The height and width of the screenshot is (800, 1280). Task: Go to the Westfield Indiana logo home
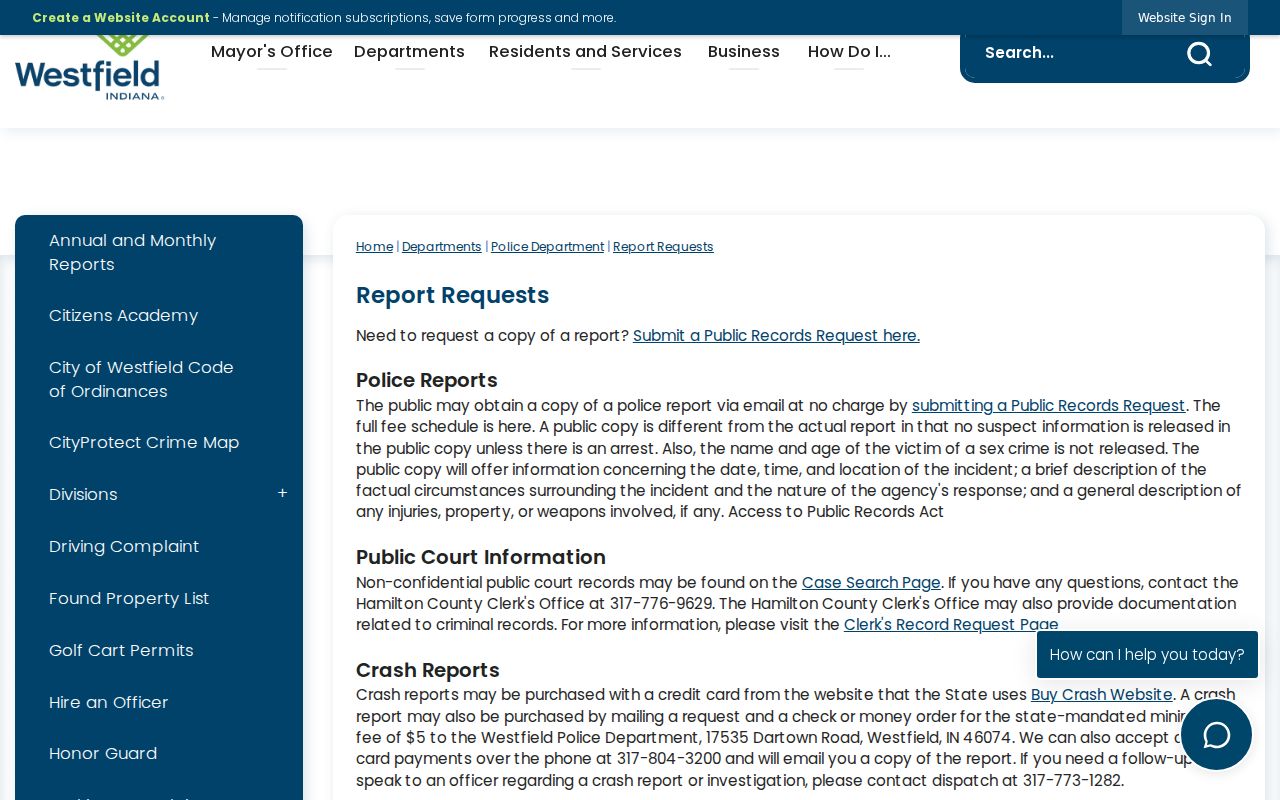pos(89,67)
